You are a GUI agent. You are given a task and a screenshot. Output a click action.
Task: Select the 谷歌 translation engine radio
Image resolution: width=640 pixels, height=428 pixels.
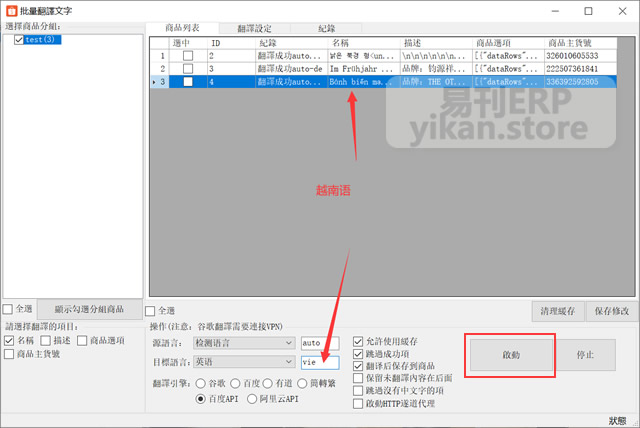pos(201,383)
